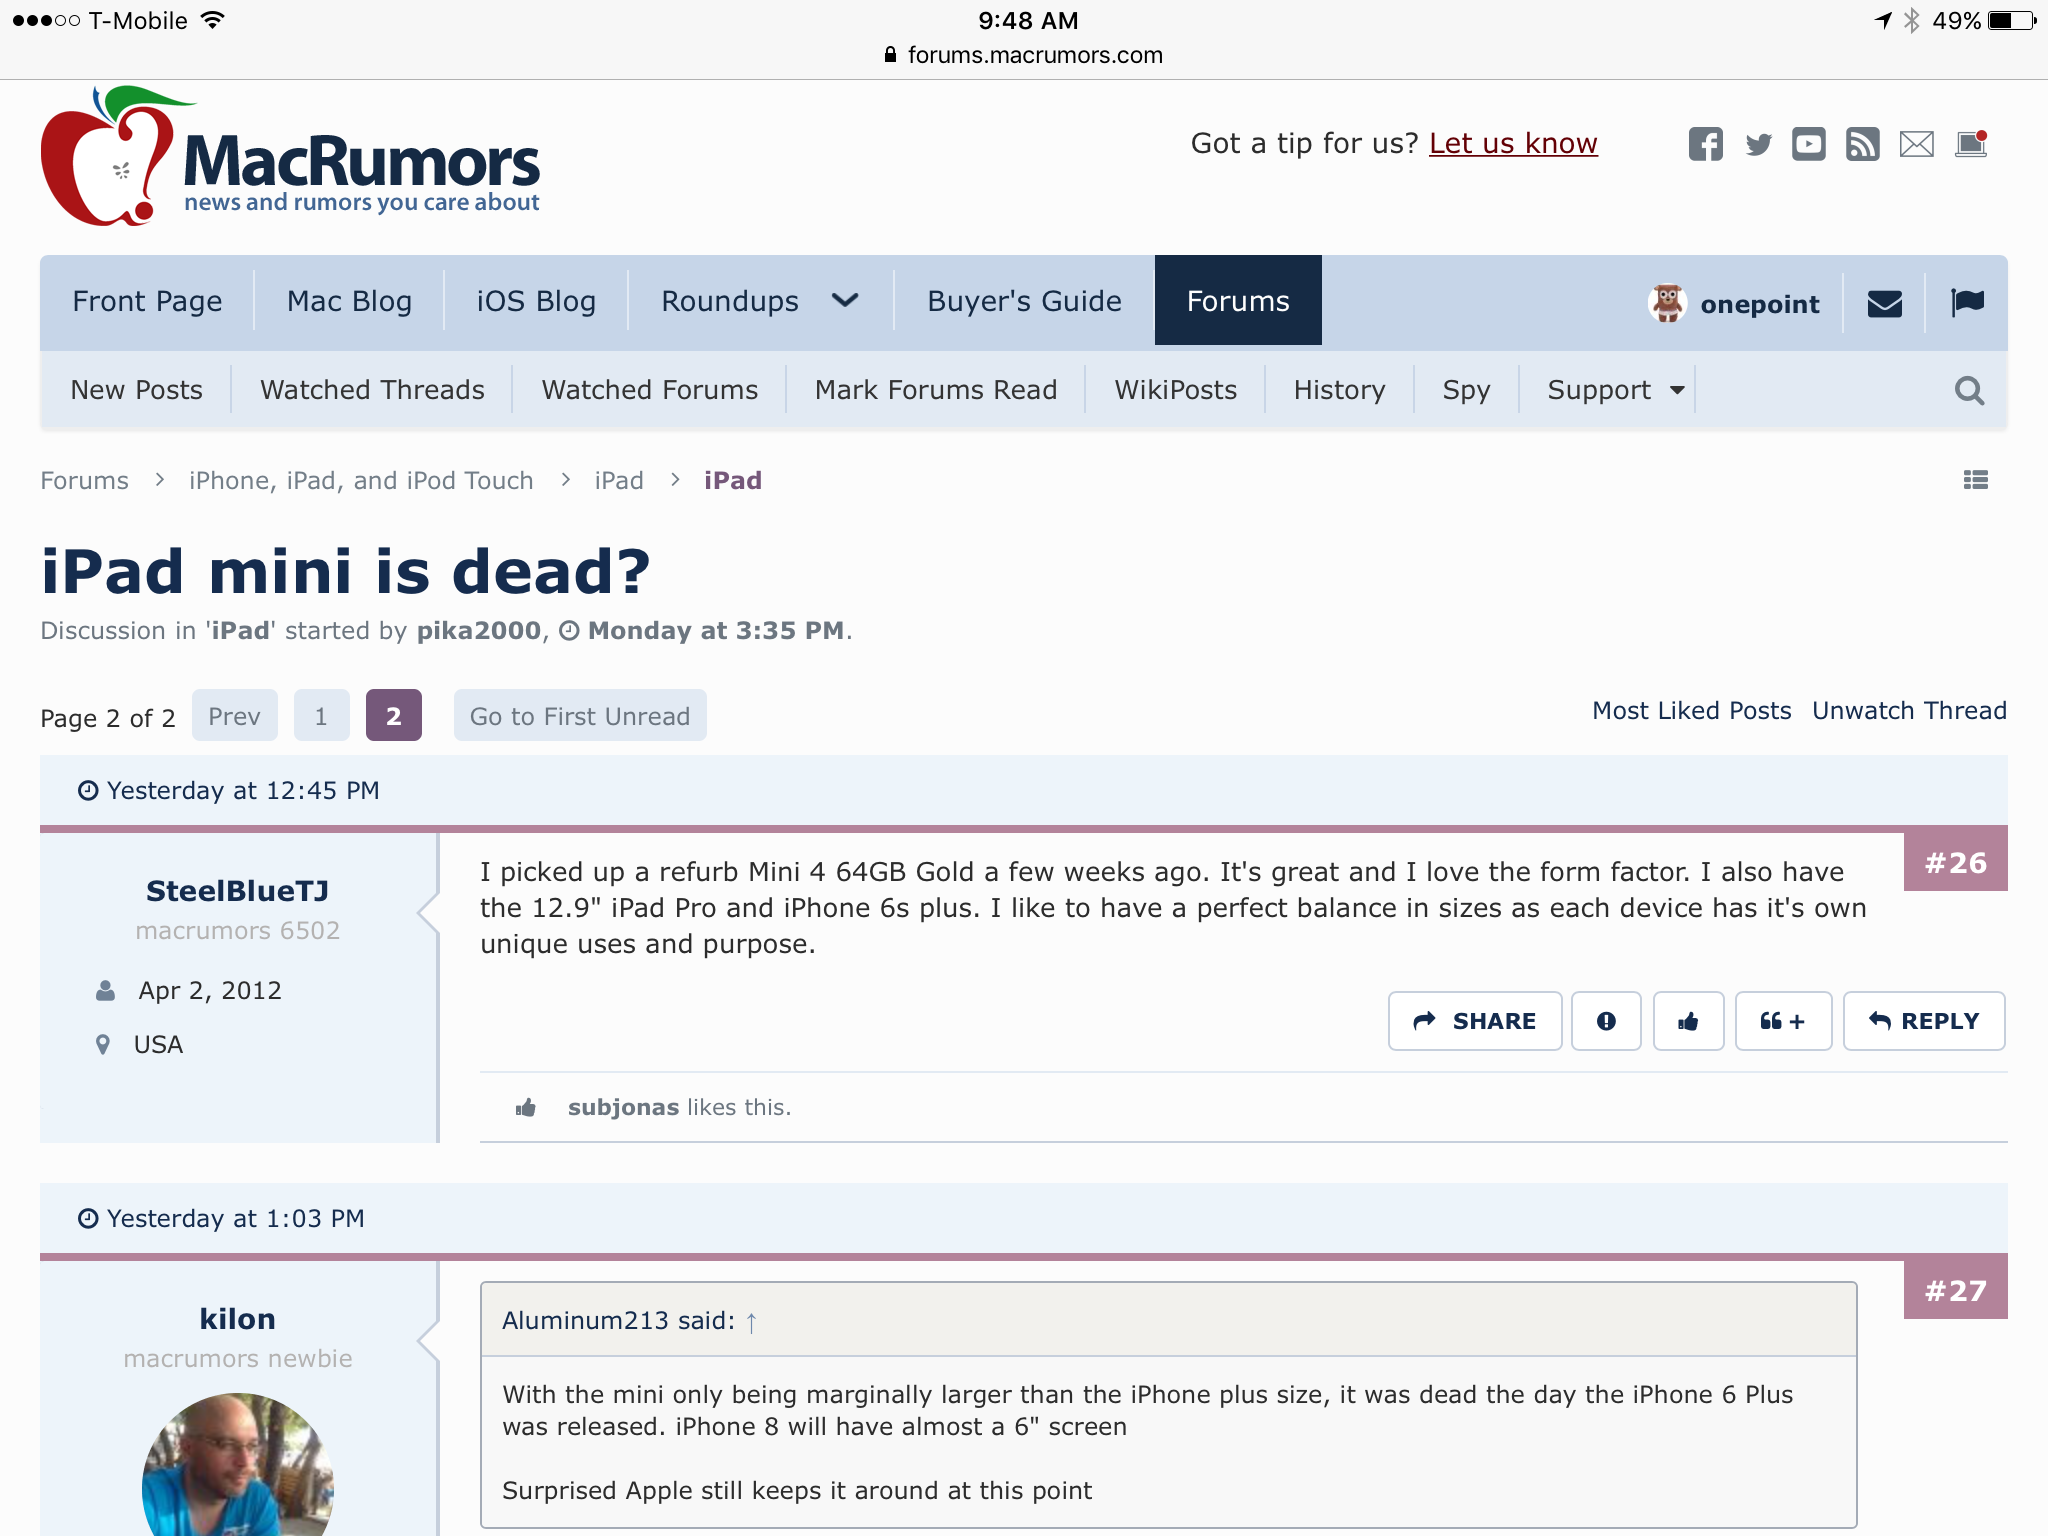This screenshot has height=1536, width=2048.
Task: Open the Buyer's Guide tab
Action: (1024, 301)
